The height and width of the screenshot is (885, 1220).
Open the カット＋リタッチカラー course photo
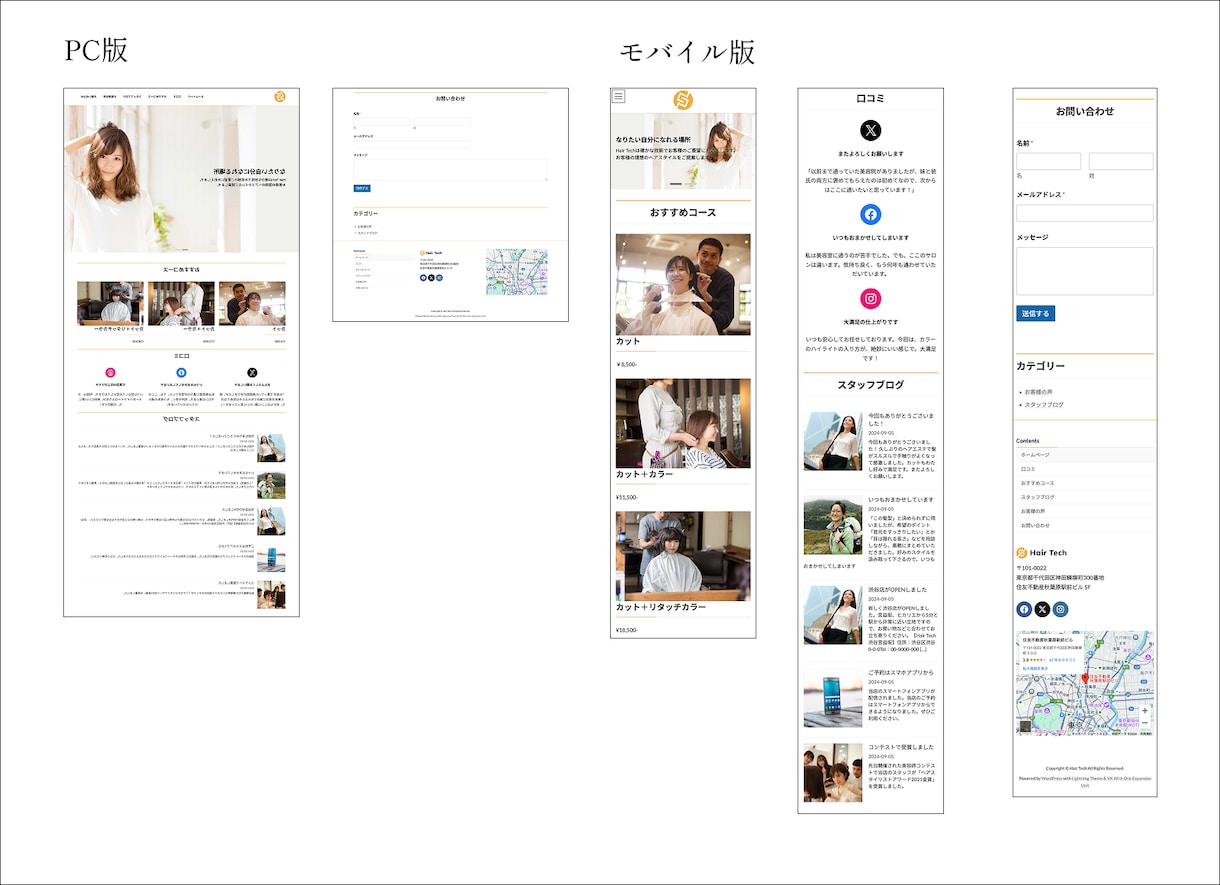click(683, 556)
